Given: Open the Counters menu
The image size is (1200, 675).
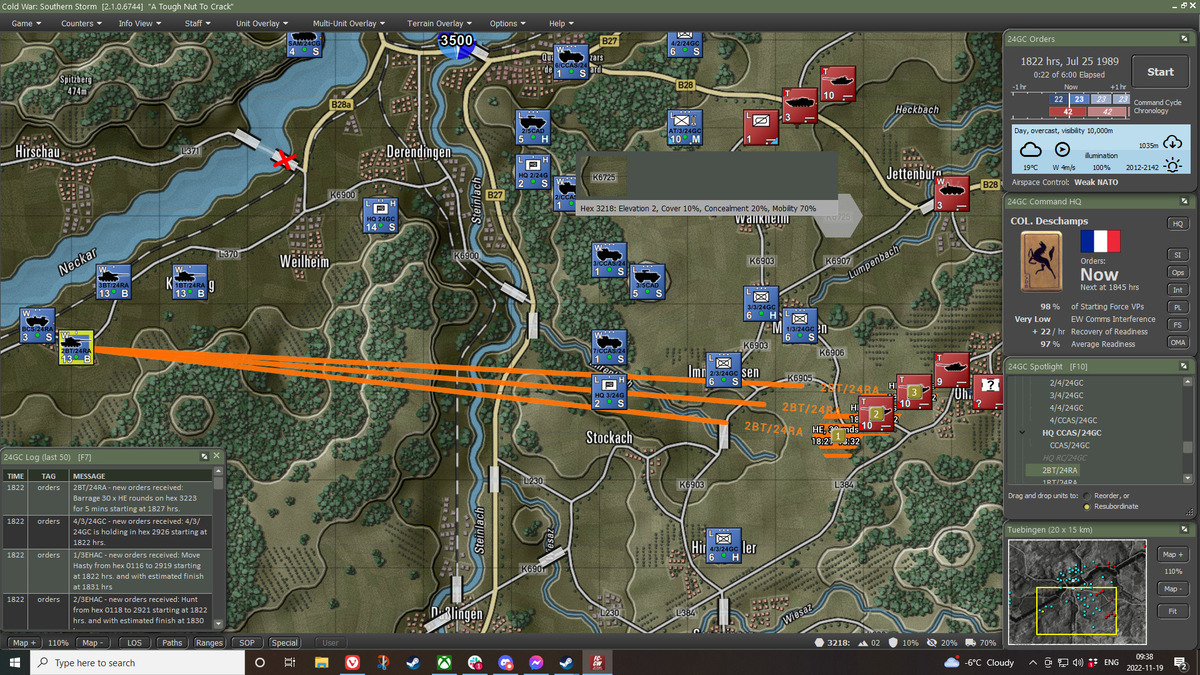Looking at the screenshot, I should [81, 23].
